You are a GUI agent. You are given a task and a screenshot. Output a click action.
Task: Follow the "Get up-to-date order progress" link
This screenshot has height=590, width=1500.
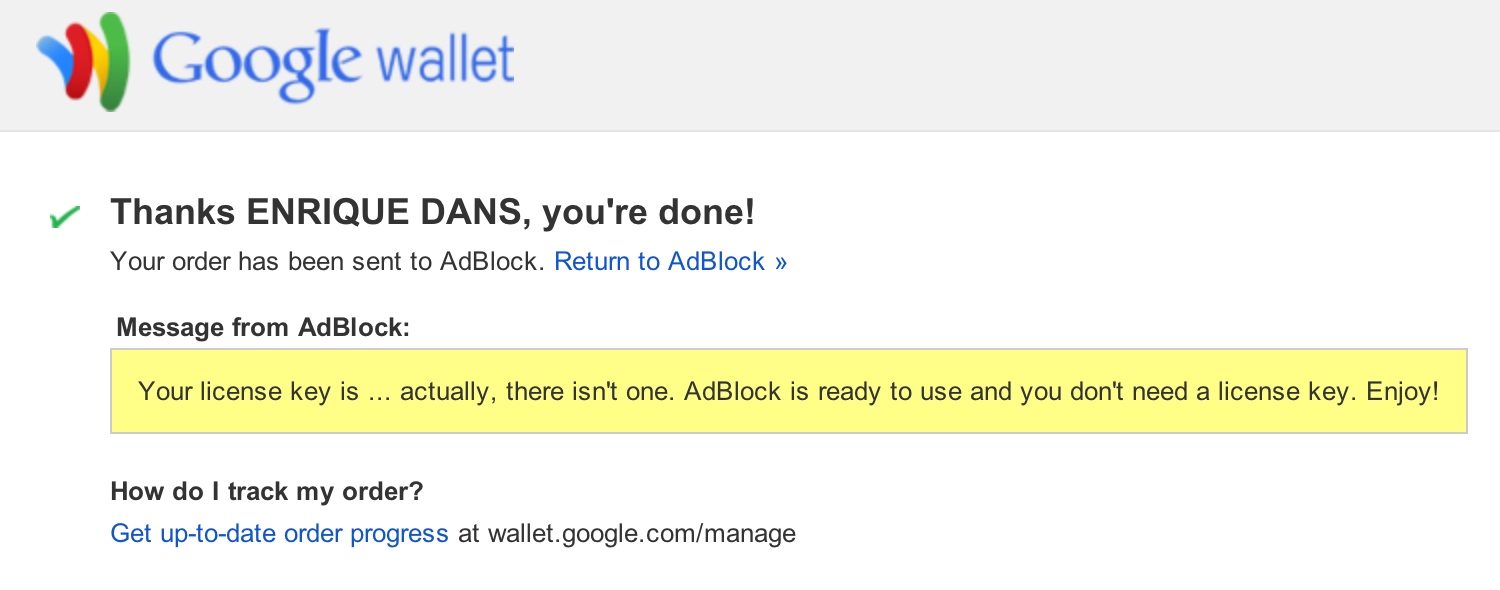pos(279,533)
